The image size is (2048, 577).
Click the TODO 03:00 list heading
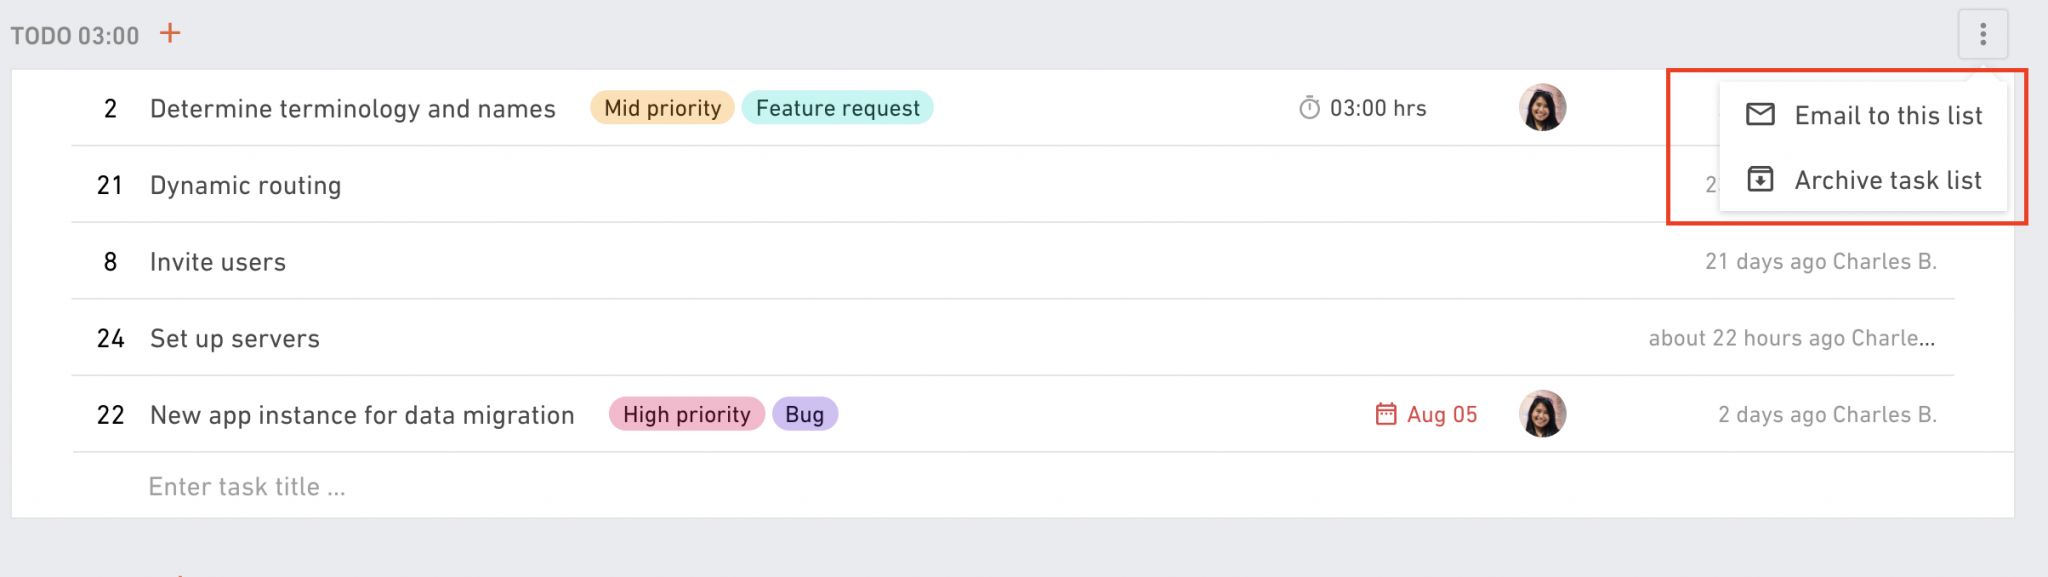(75, 36)
